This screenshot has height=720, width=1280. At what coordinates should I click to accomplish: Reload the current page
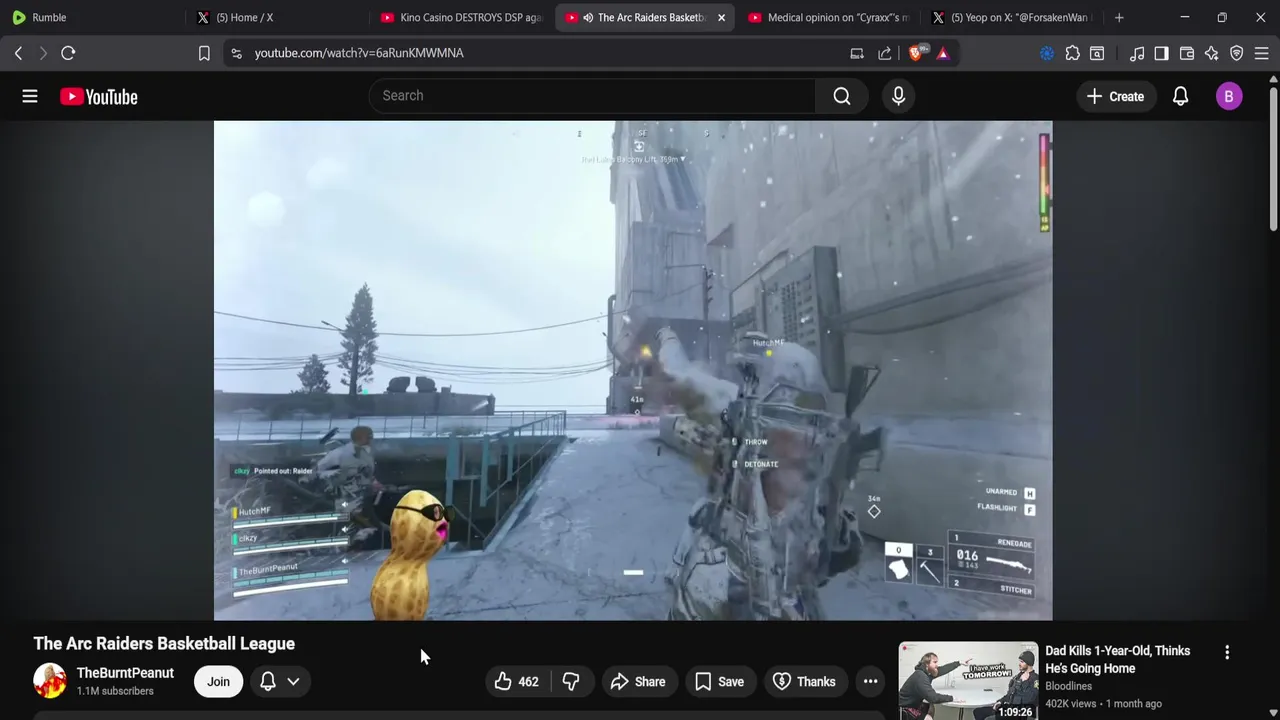click(x=68, y=53)
